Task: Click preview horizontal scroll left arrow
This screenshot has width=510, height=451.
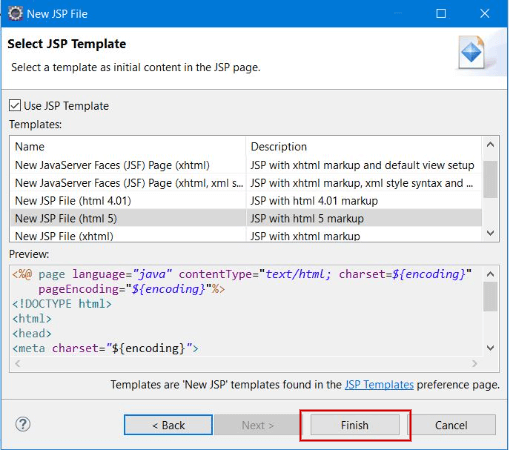Action: tap(18, 363)
